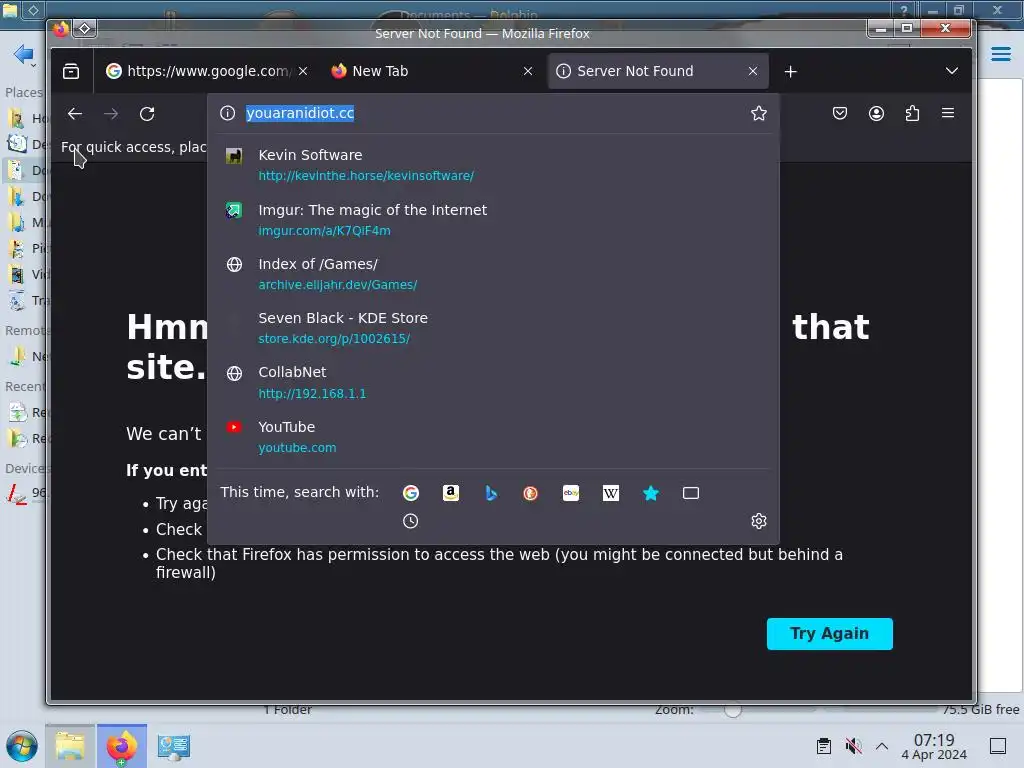Open the clipboard tray icon
Screen dimensions: 1024x768
(824, 746)
